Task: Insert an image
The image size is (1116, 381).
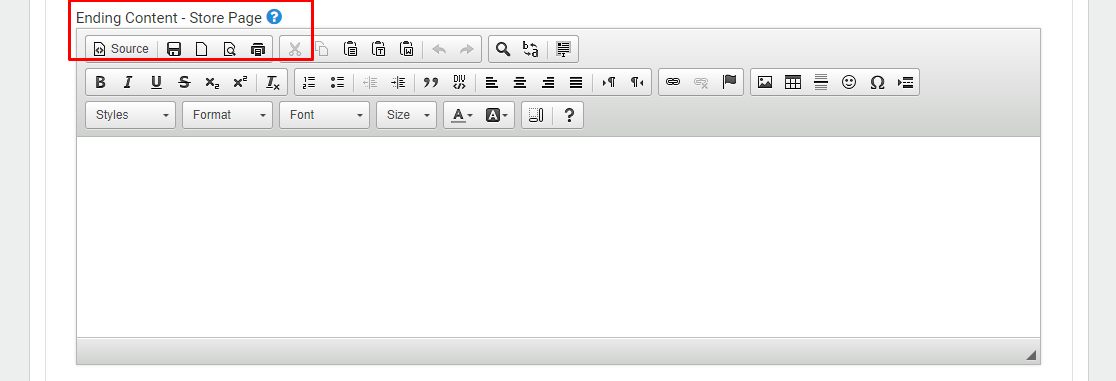Action: click(x=765, y=82)
